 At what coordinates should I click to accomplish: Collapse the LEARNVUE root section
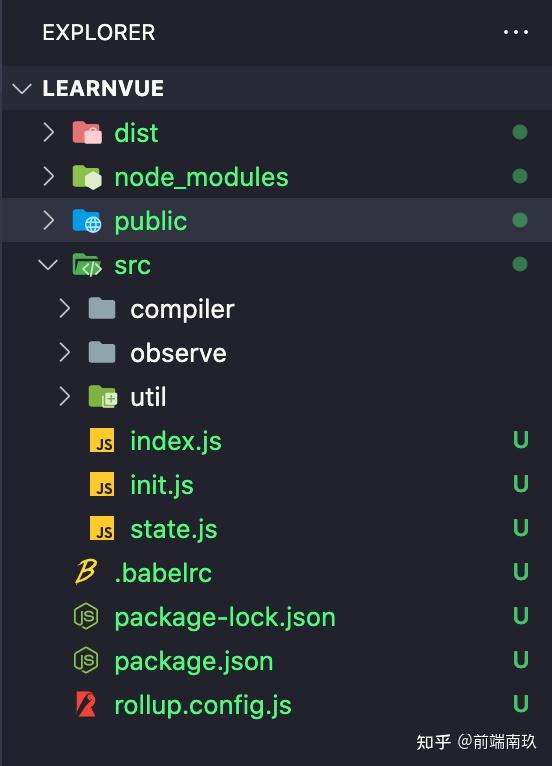[x=22, y=88]
